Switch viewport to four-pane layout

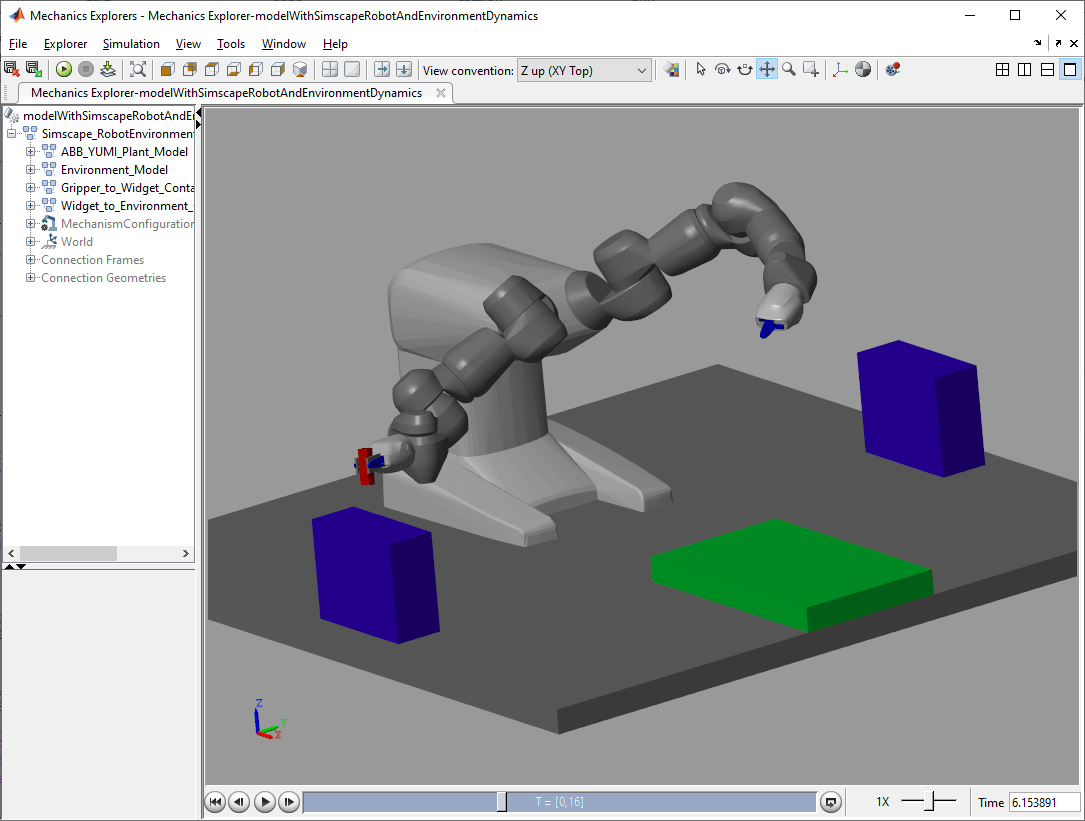point(1002,68)
